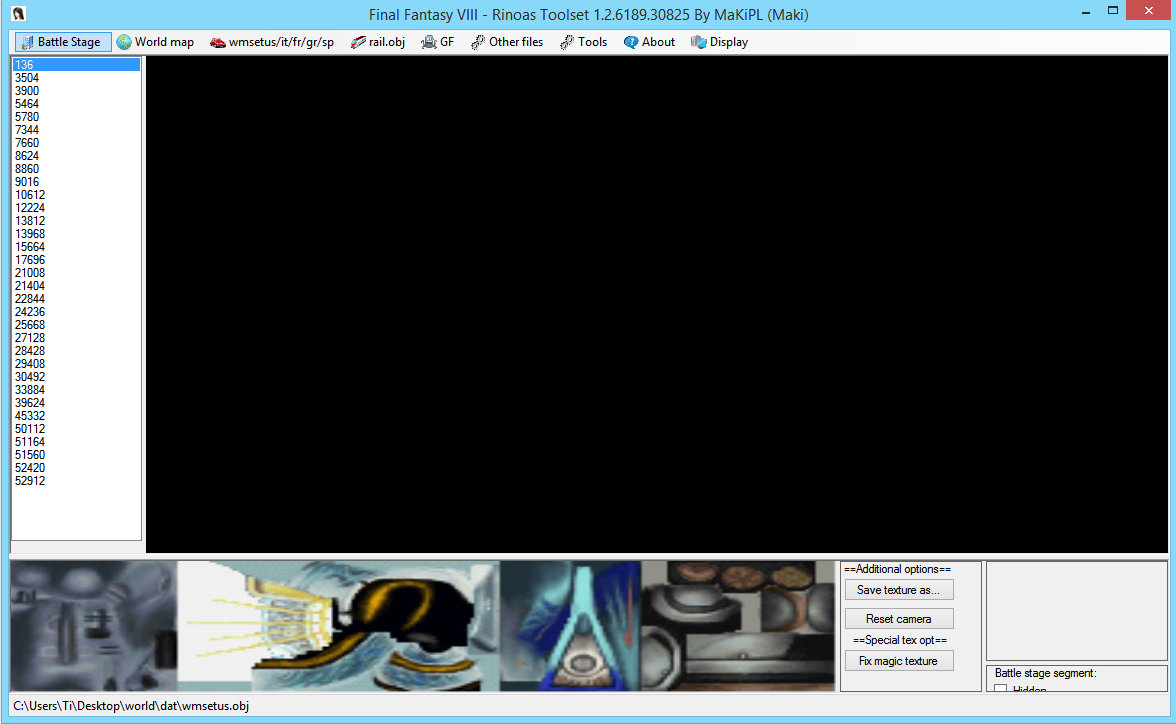
Task: Select the blue triangle eye texture thumbnail
Action: [571, 626]
